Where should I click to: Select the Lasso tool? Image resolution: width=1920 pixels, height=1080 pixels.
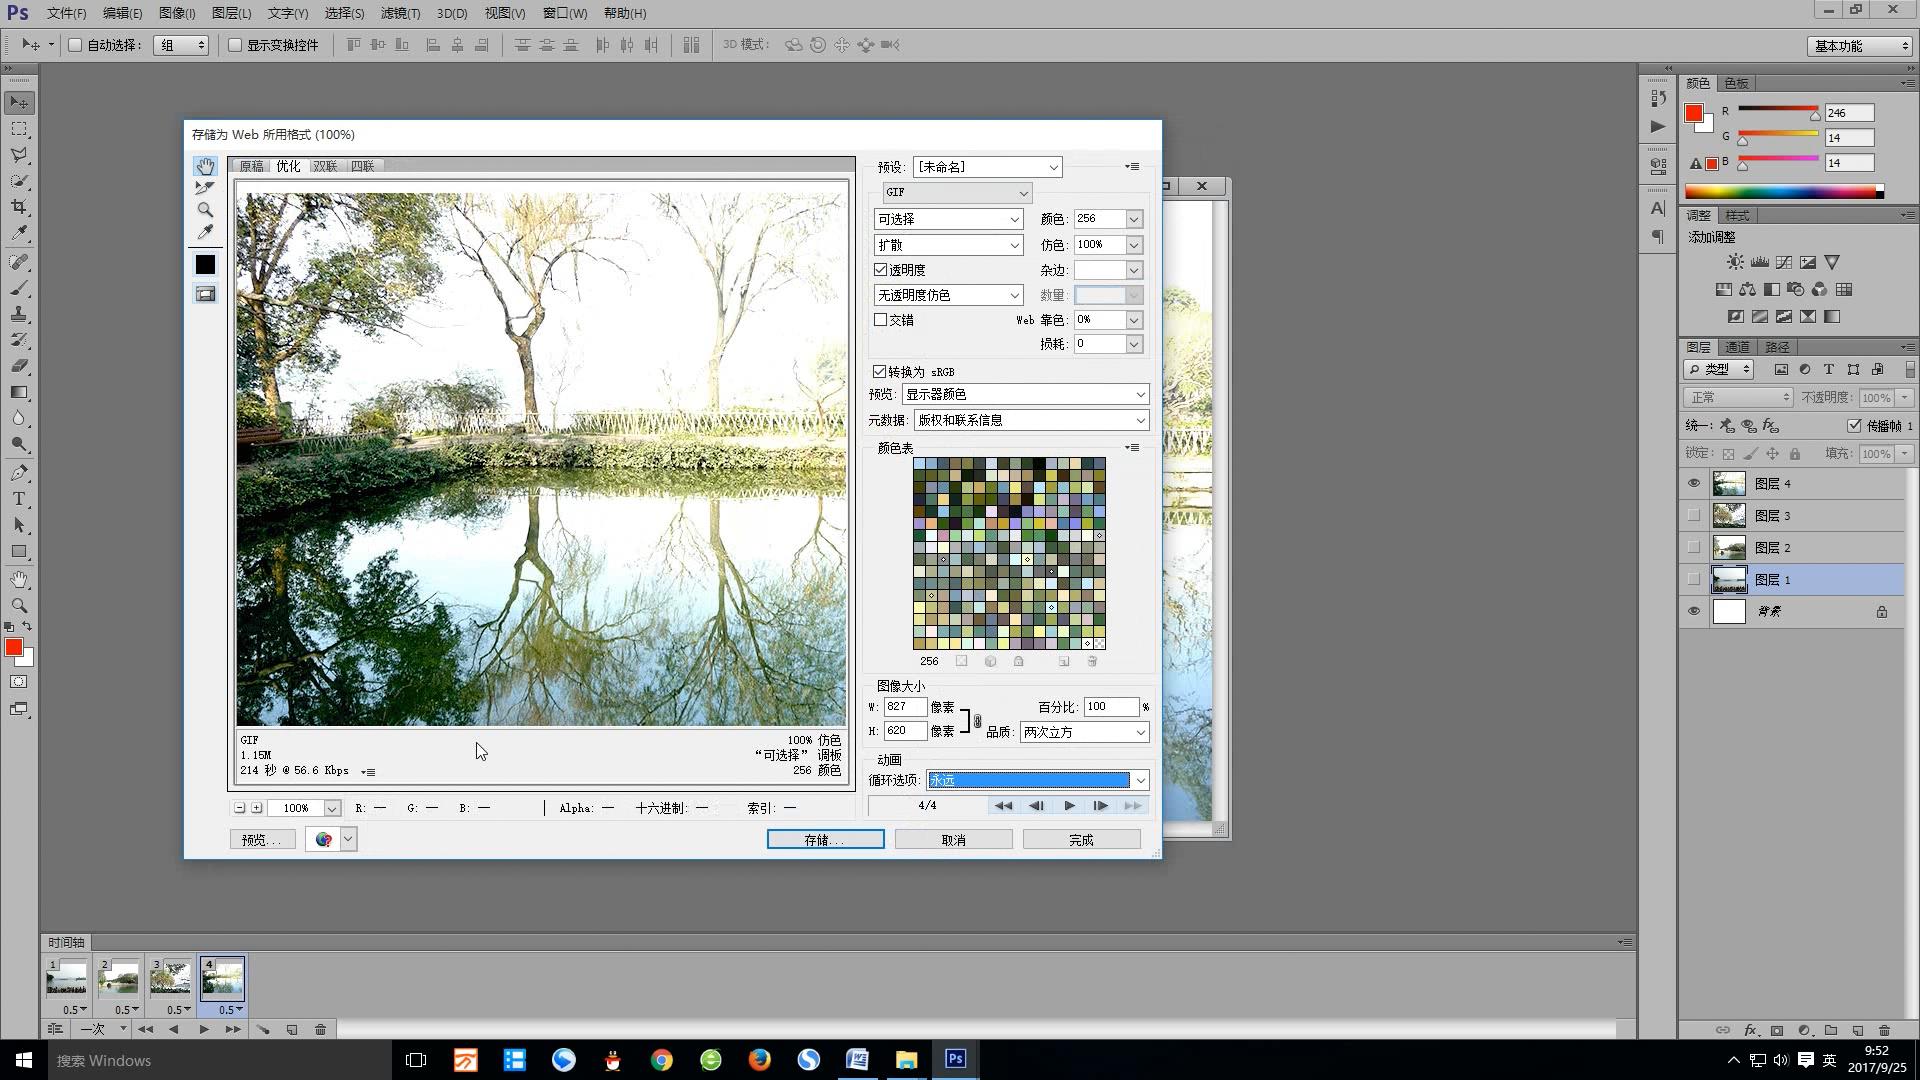pos(19,155)
